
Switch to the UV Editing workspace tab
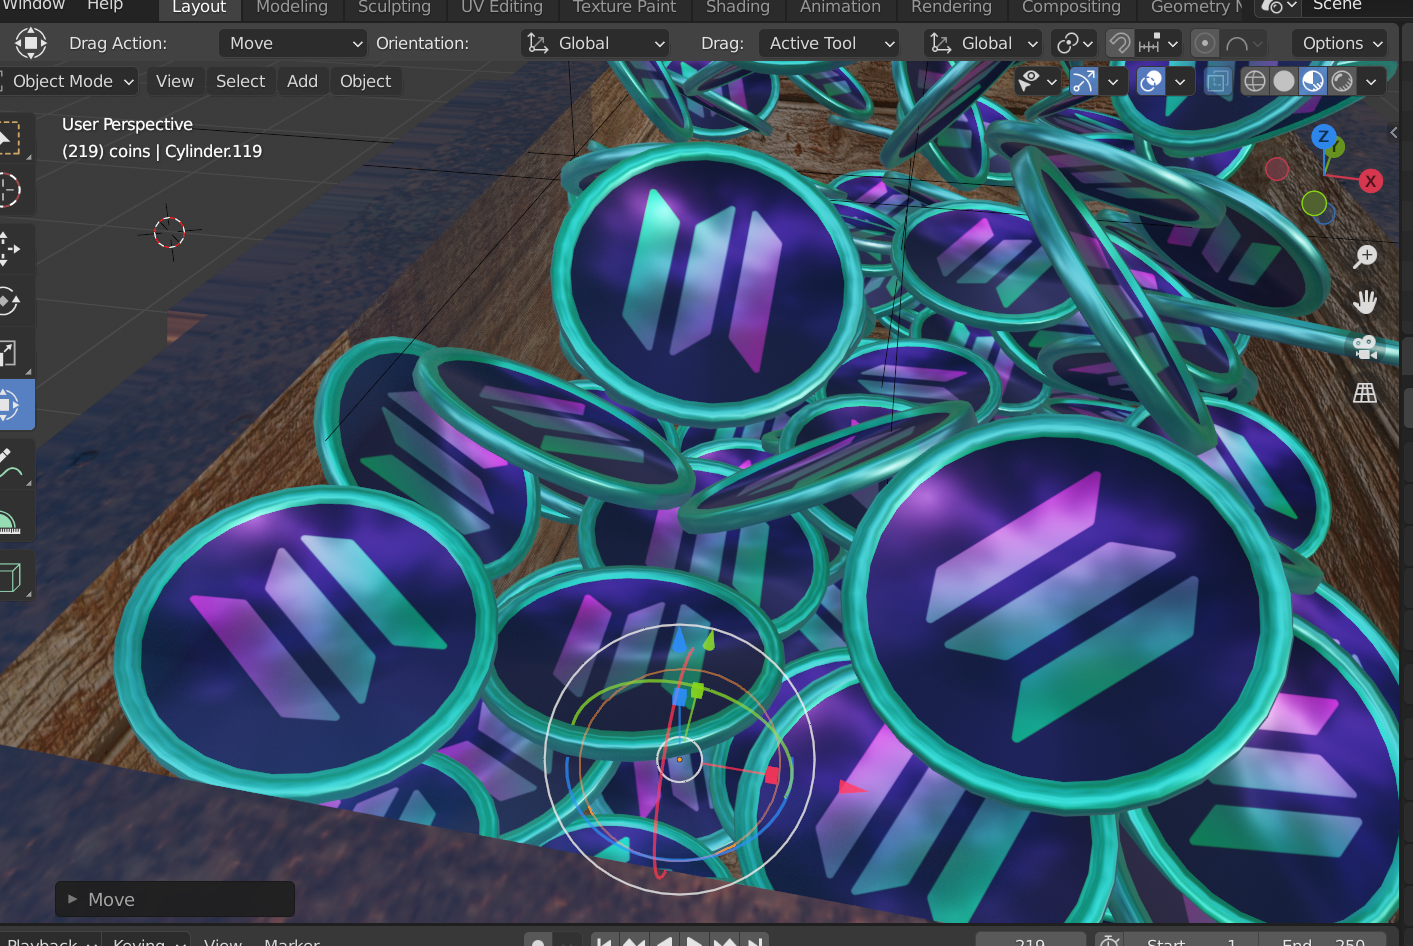tap(502, 7)
